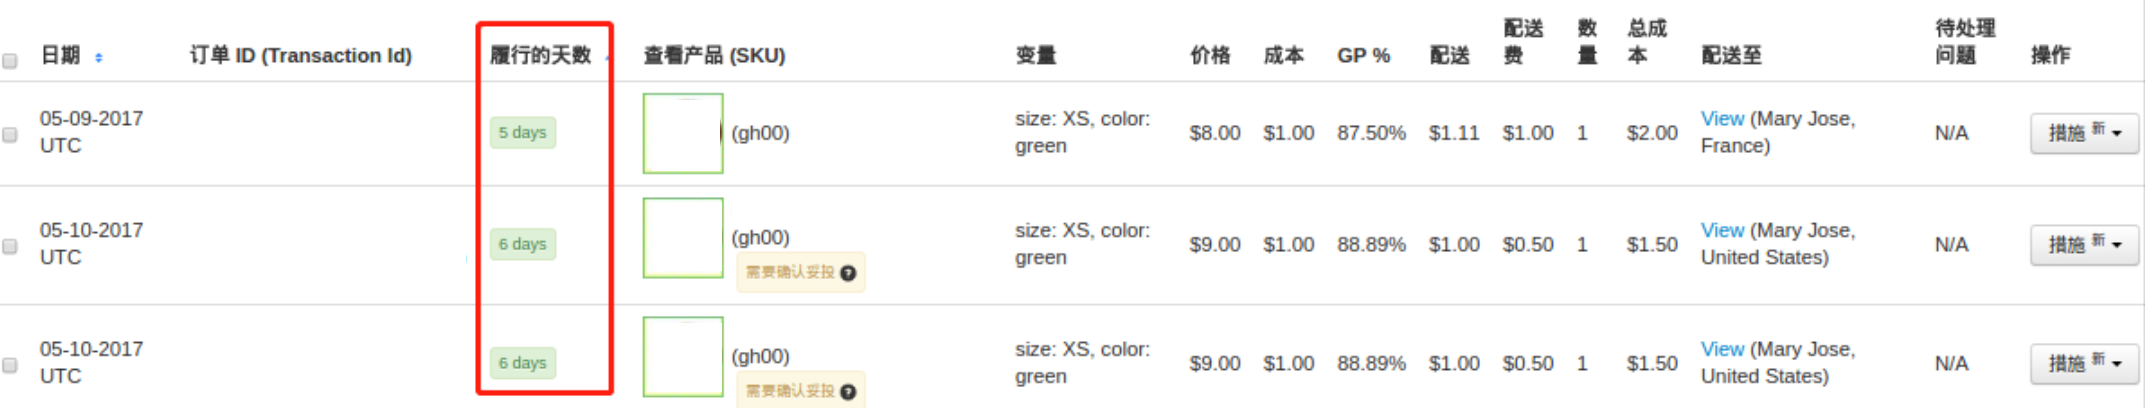Click the help icon on second row's 需要确认妥投 badge

point(848,273)
